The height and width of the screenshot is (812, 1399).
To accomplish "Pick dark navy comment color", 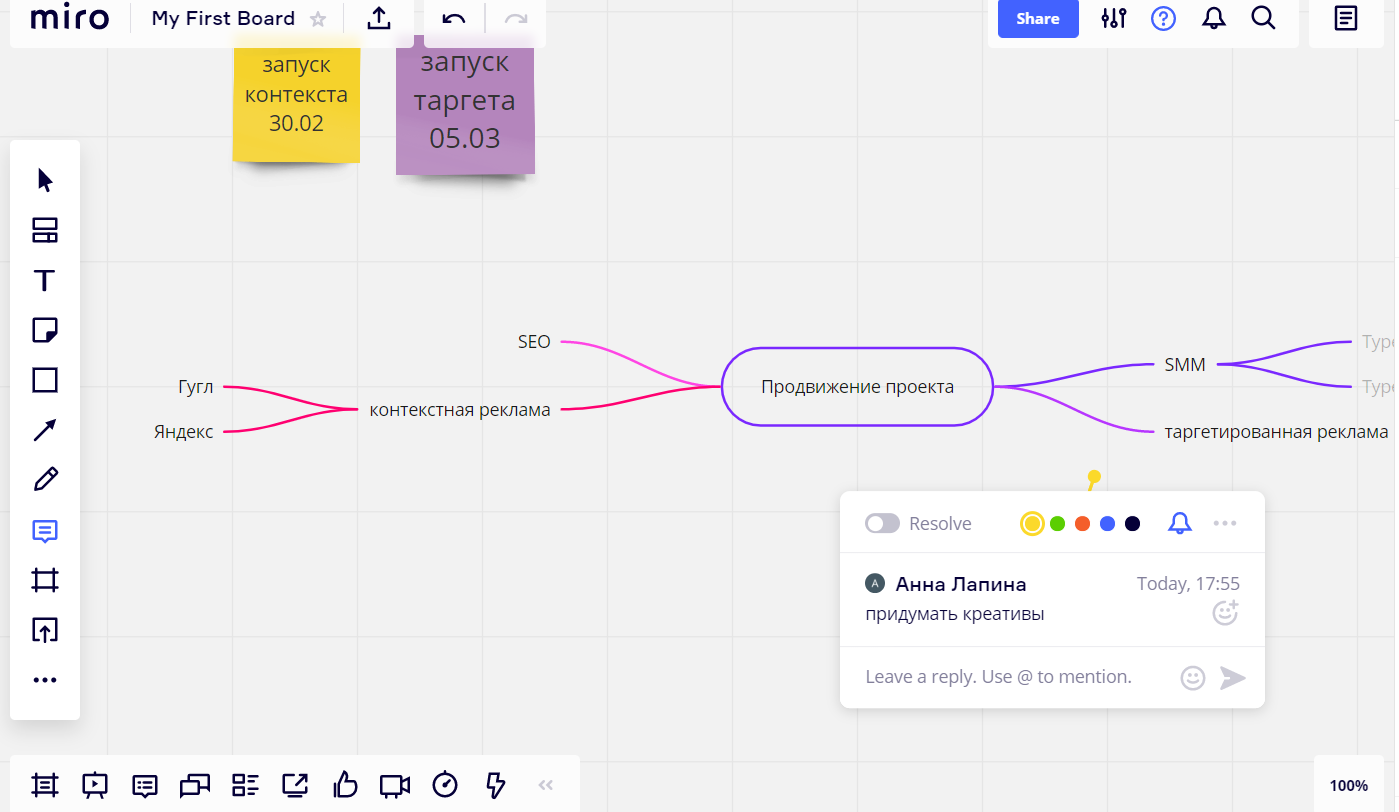I will coord(1132,524).
